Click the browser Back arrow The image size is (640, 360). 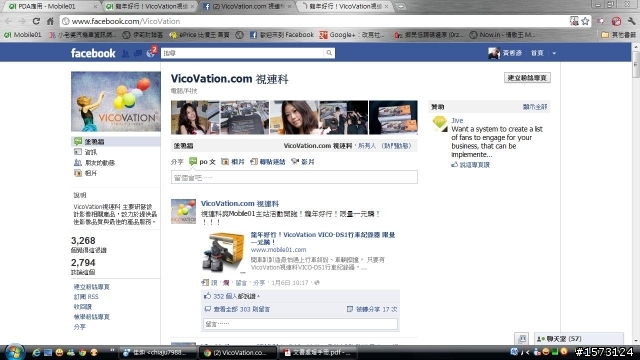pyautogui.click(x=9, y=21)
